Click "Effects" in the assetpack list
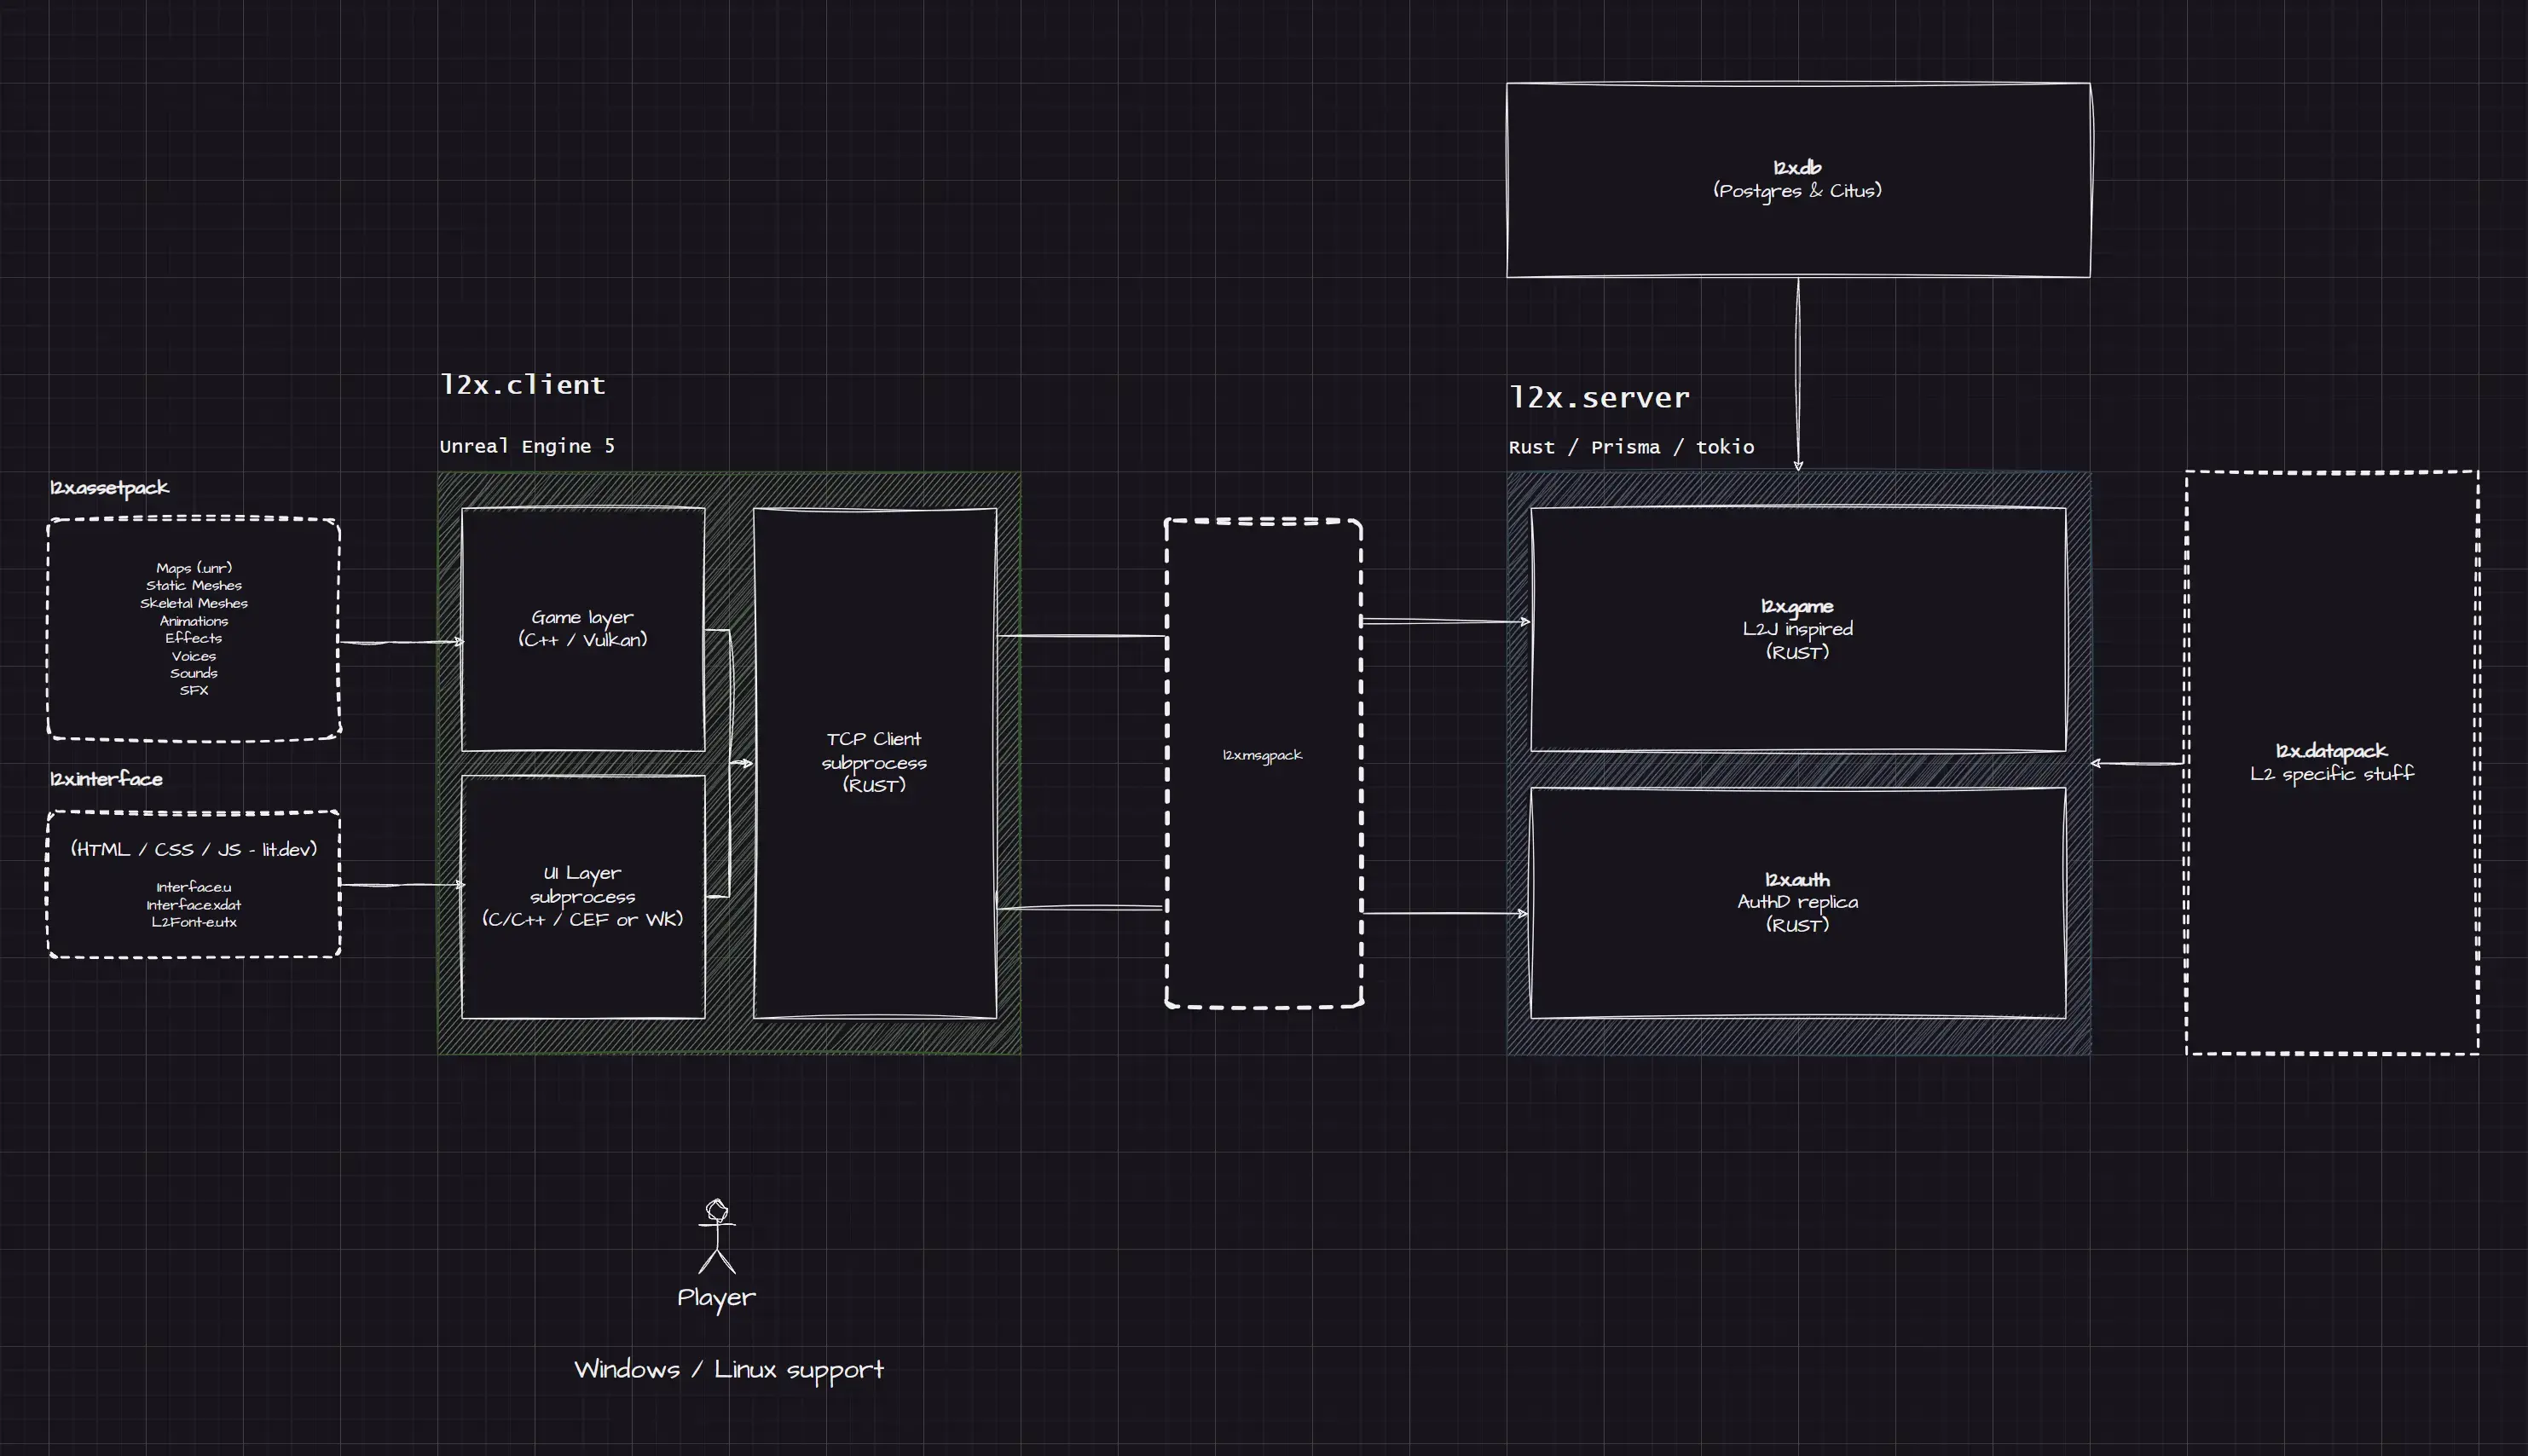Screen dimensions: 2528x1456 click(x=194, y=638)
